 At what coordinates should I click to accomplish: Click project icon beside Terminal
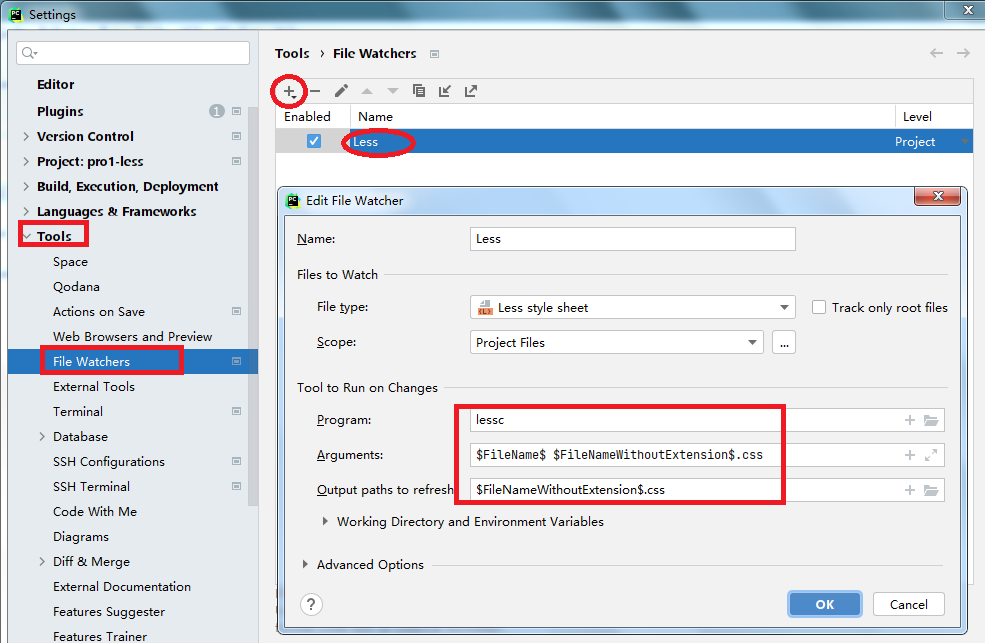(237, 411)
